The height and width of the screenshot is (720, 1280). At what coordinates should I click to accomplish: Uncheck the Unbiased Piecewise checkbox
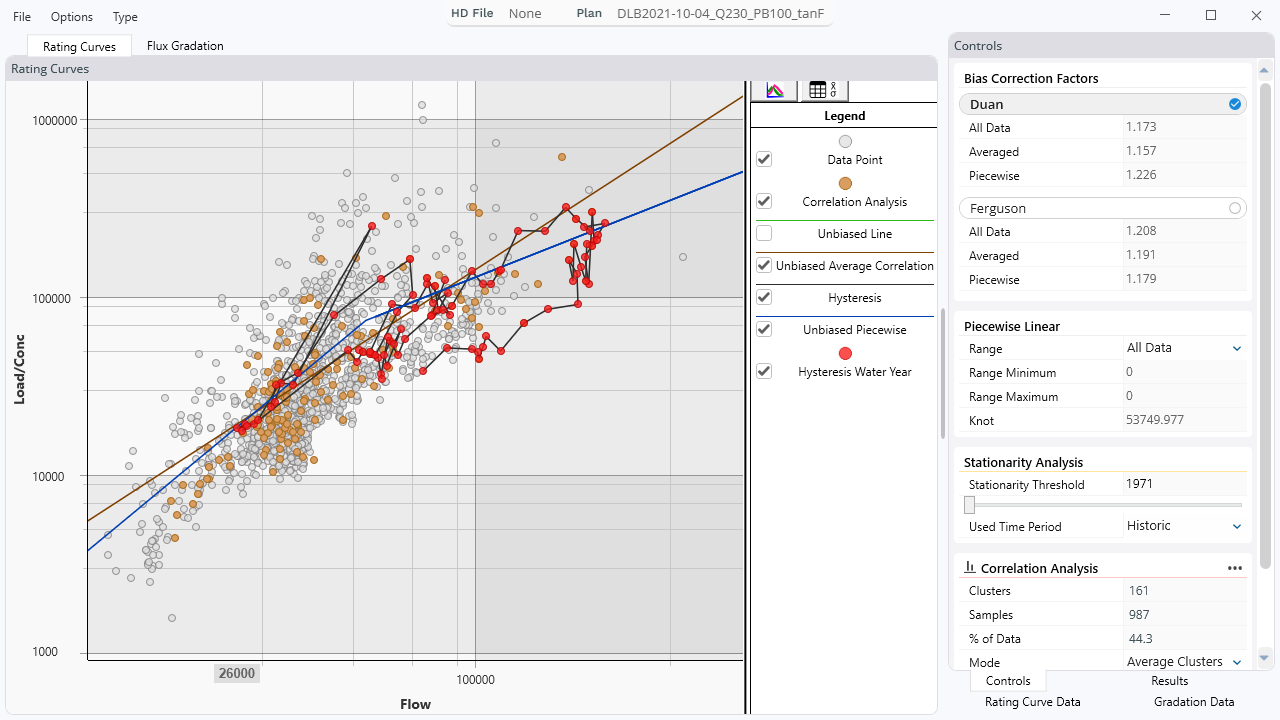pyautogui.click(x=764, y=330)
